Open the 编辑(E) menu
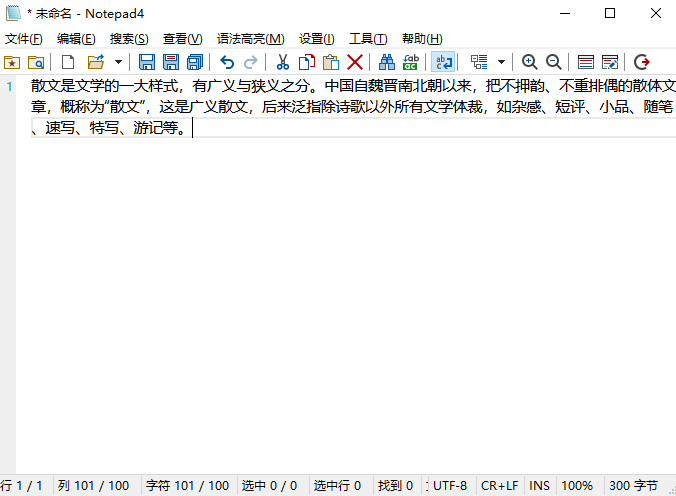Image resolution: width=676 pixels, height=496 pixels. click(76, 39)
